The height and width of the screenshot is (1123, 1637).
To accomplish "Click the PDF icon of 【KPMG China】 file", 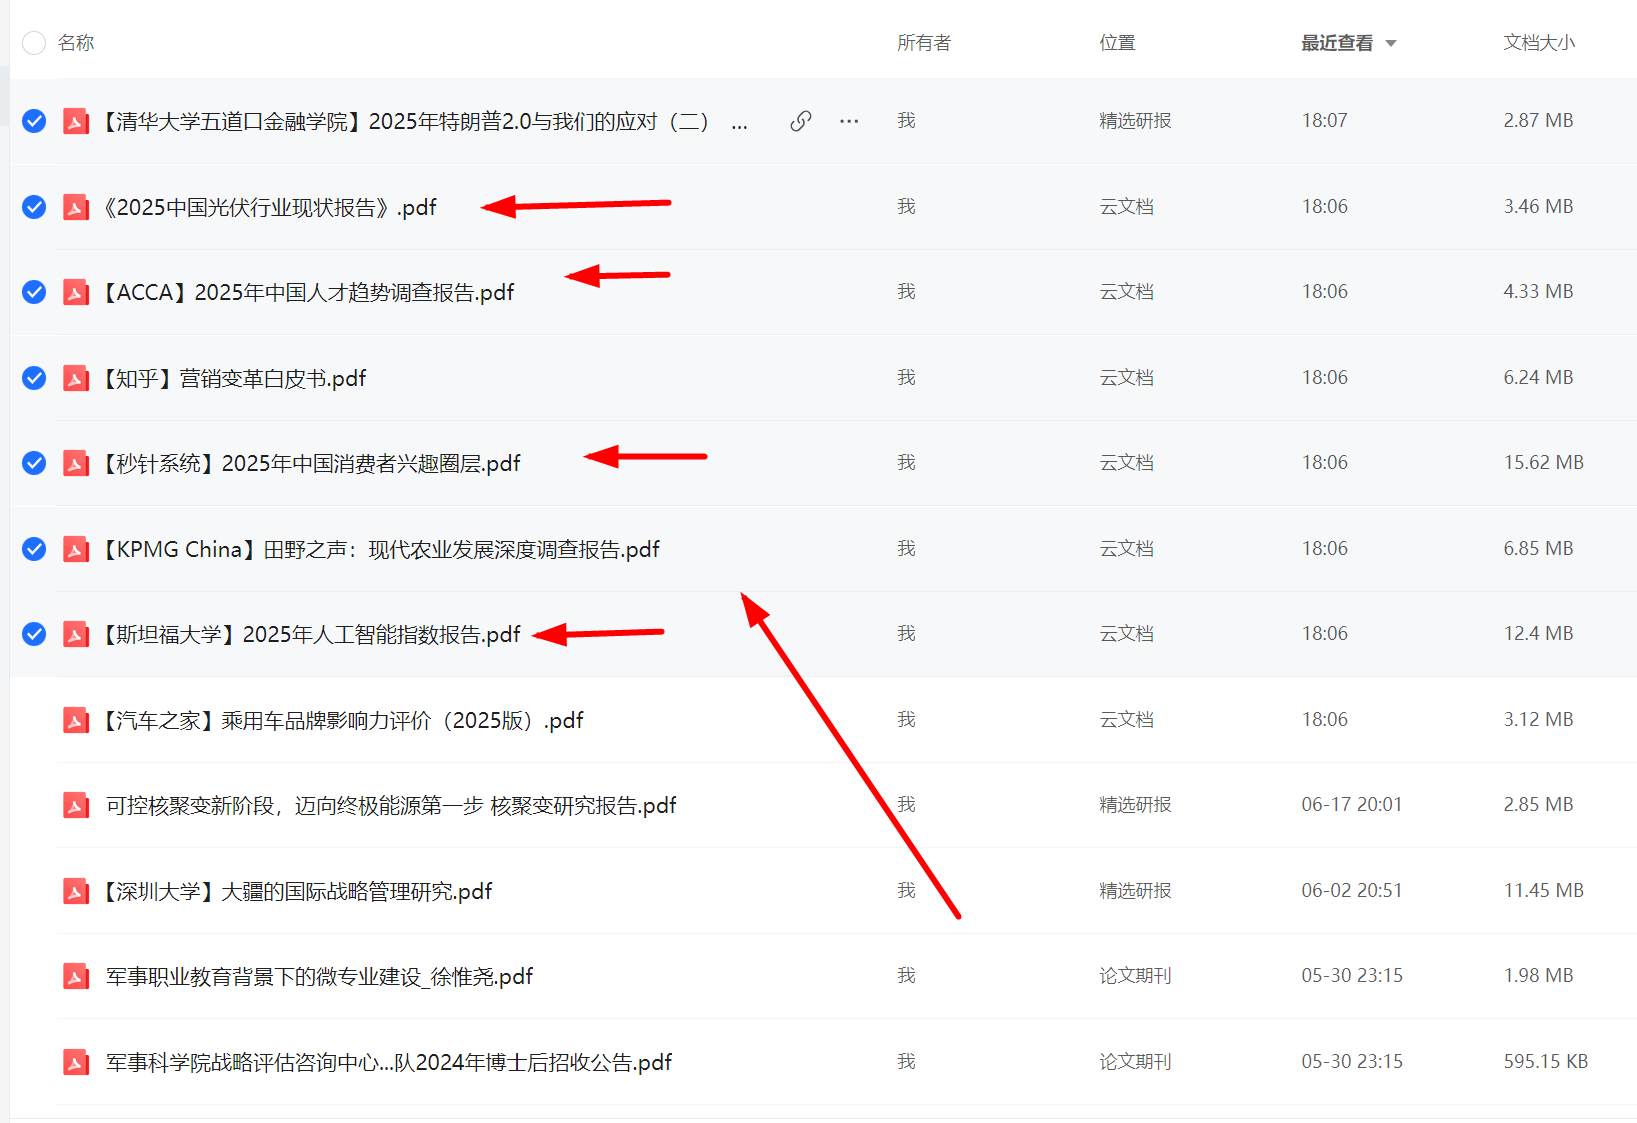I will [76, 549].
